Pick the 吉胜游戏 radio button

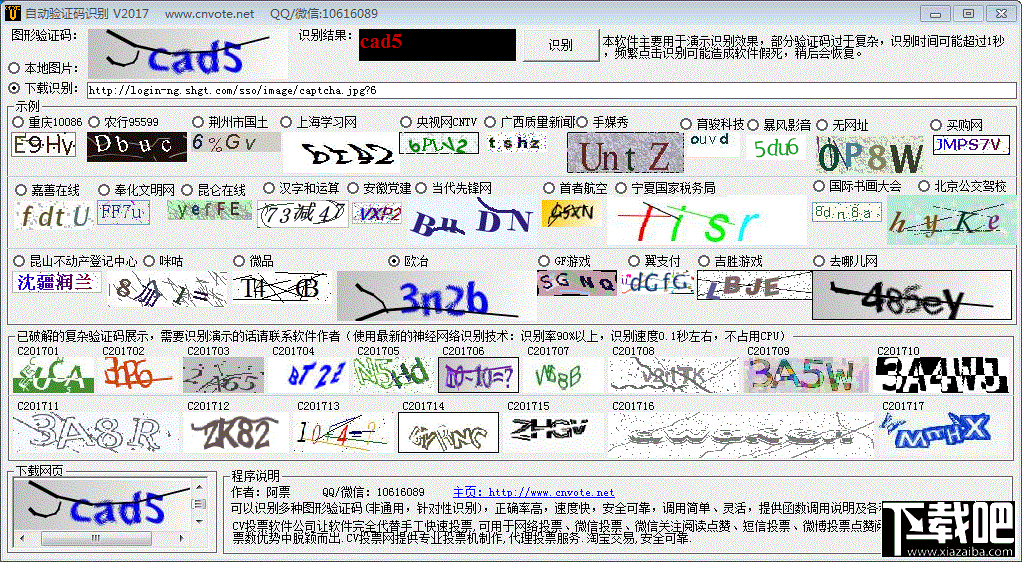(x=703, y=261)
